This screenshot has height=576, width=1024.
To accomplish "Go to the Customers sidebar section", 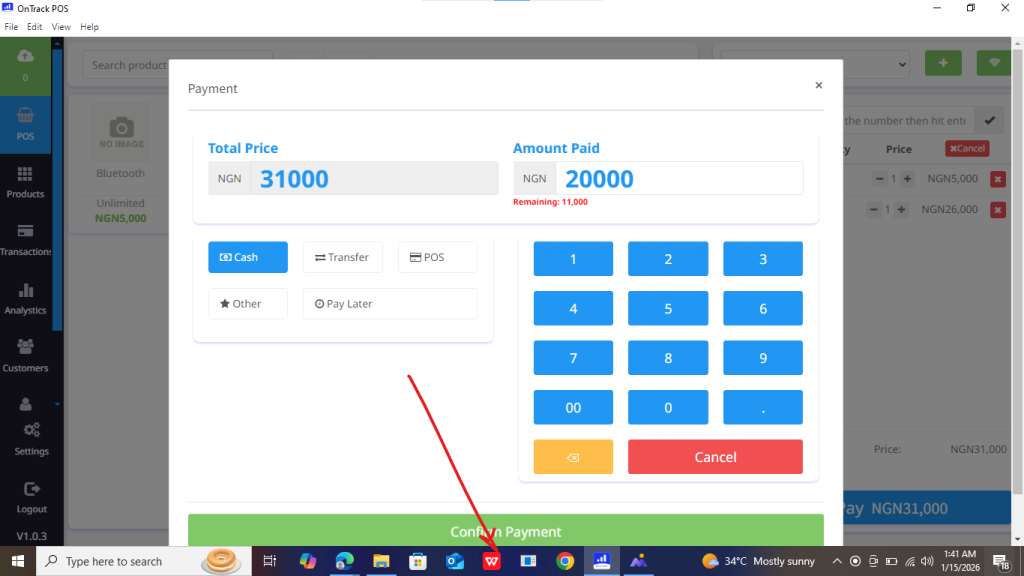I will pyautogui.click(x=26, y=355).
